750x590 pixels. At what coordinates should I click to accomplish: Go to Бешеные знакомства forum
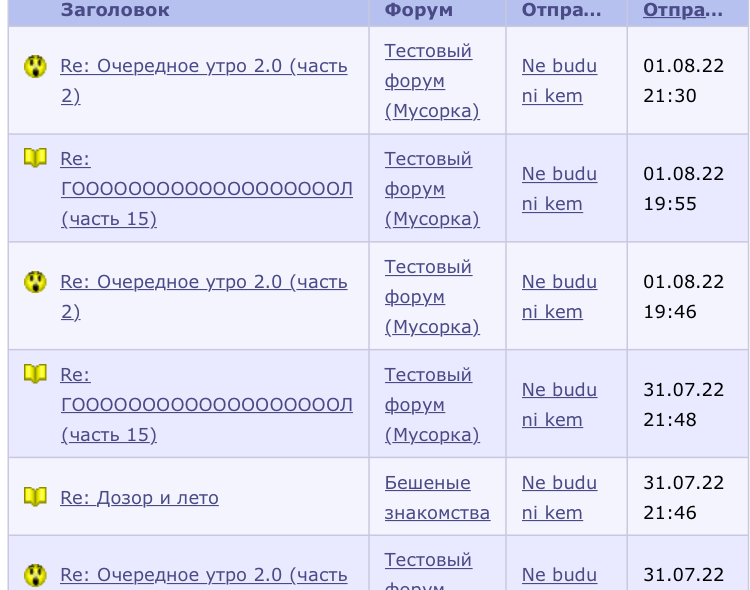tap(437, 498)
